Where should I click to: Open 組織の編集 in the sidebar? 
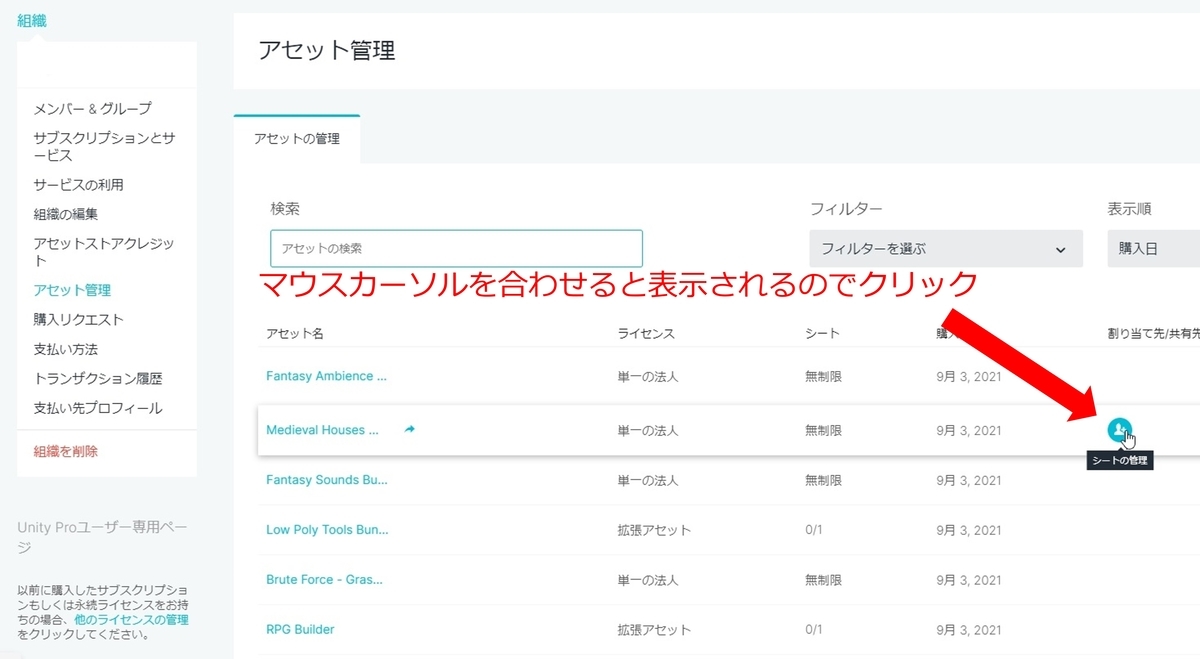click(65, 214)
